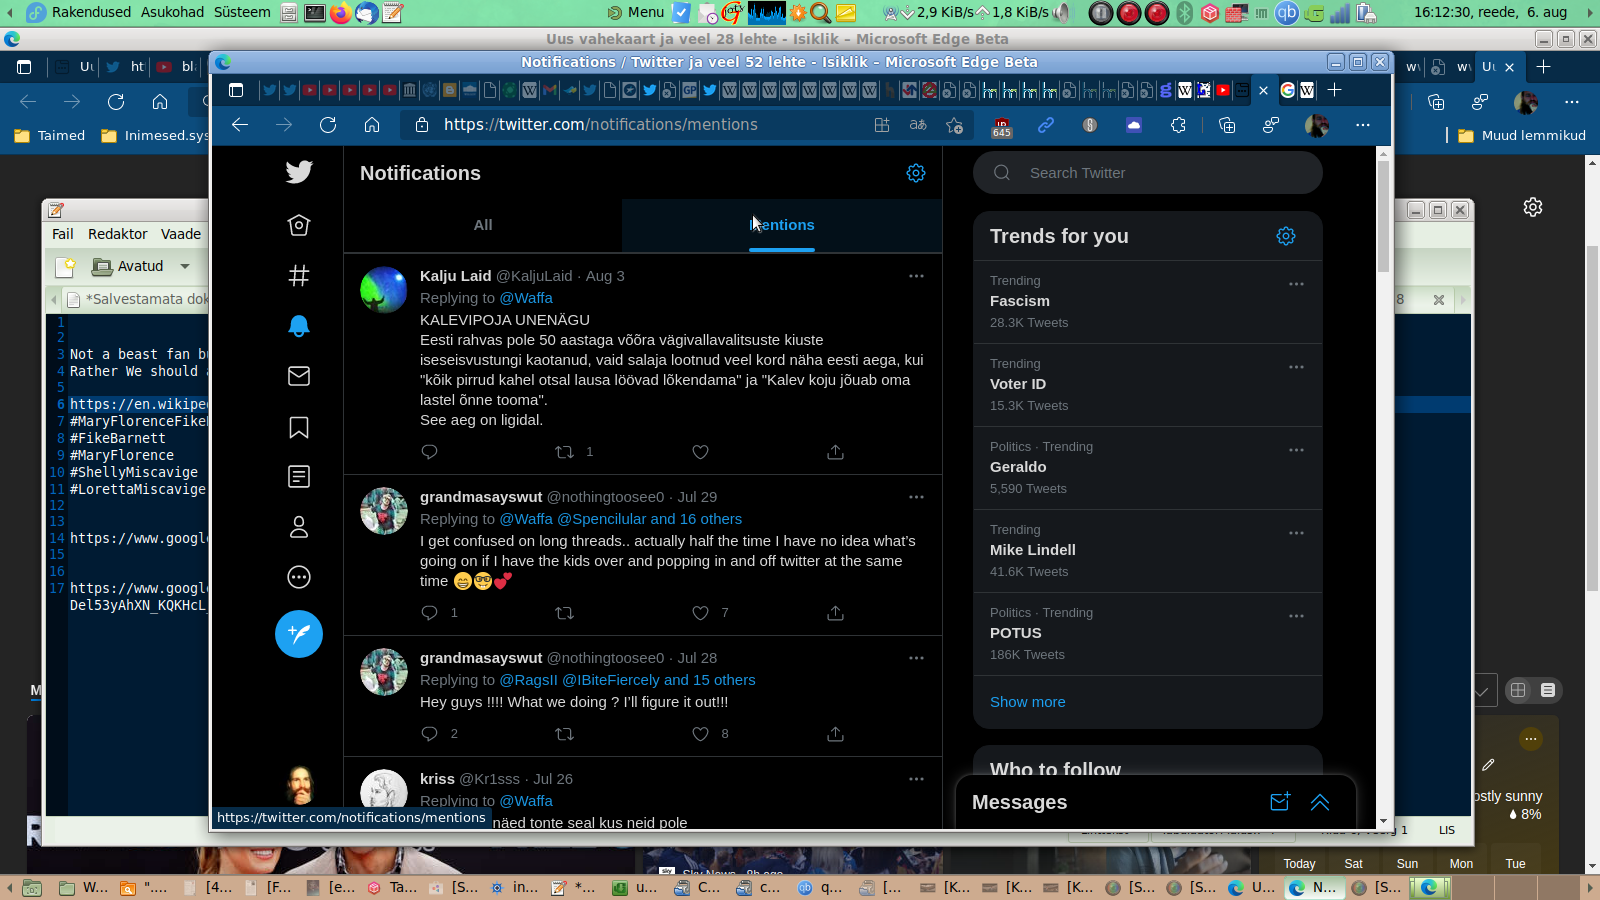Open the Rakendused menu
This screenshot has height=900, width=1600.
tap(91, 12)
